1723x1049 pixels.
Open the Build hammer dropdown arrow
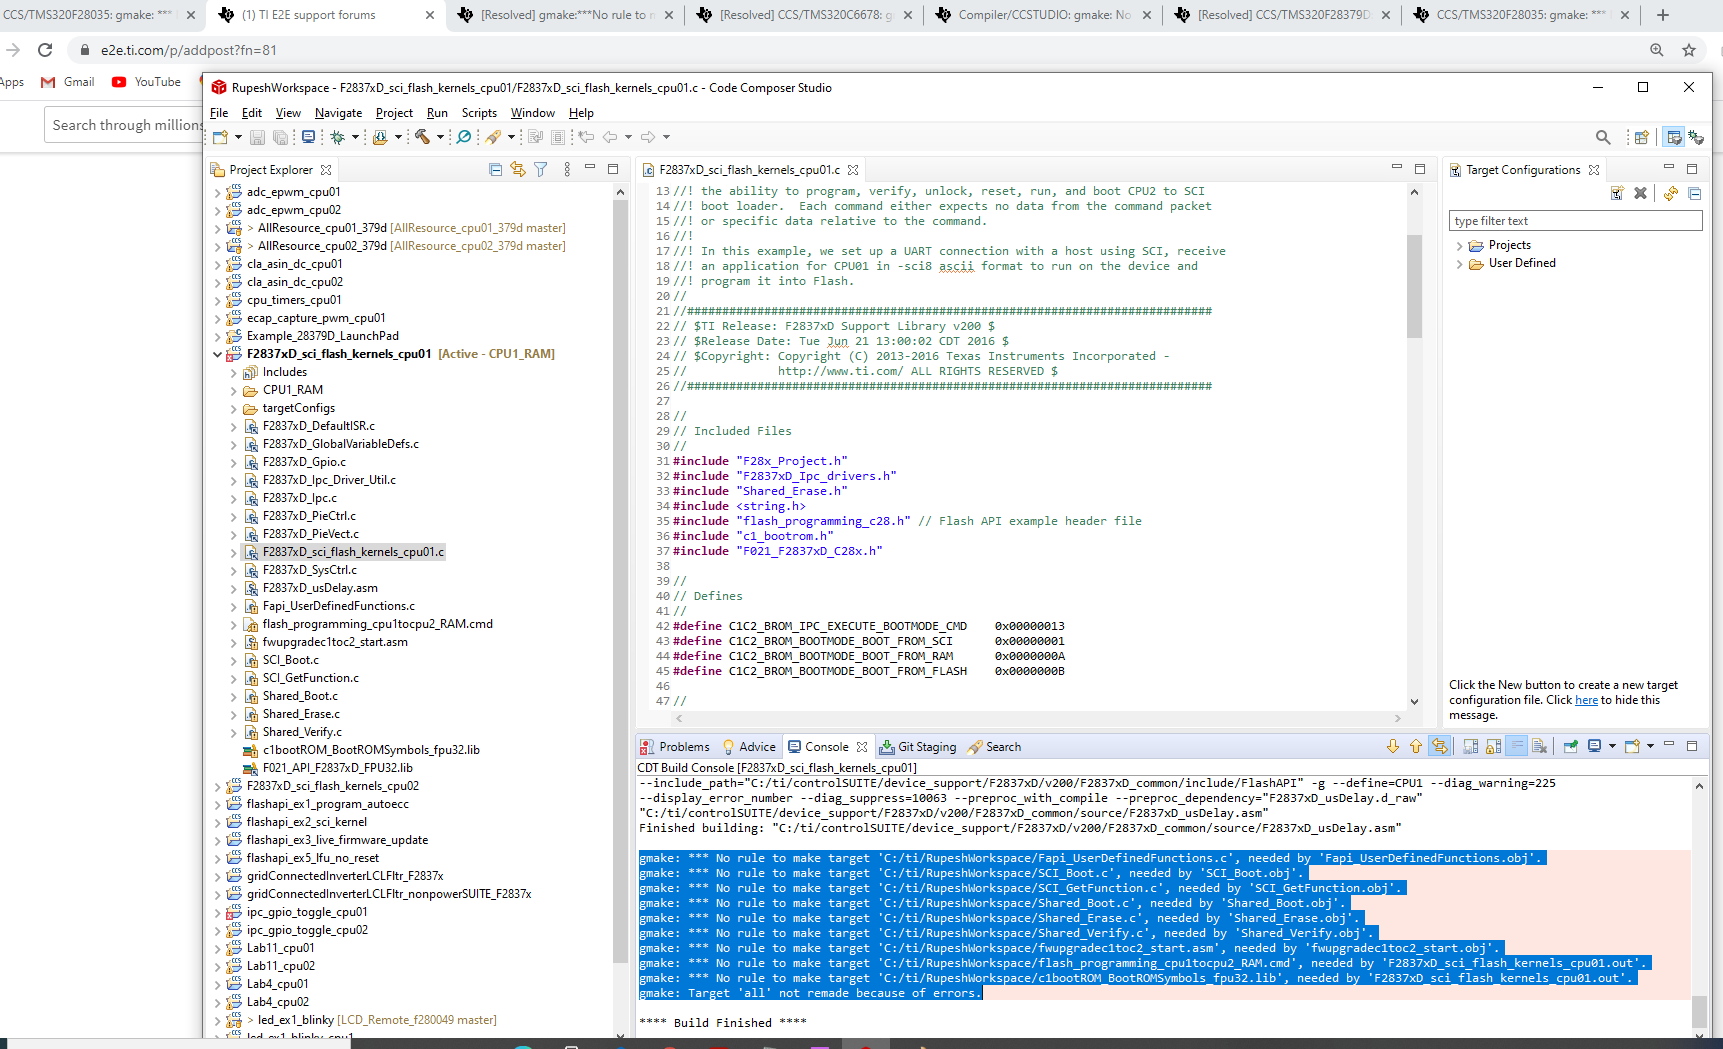[x=440, y=137]
